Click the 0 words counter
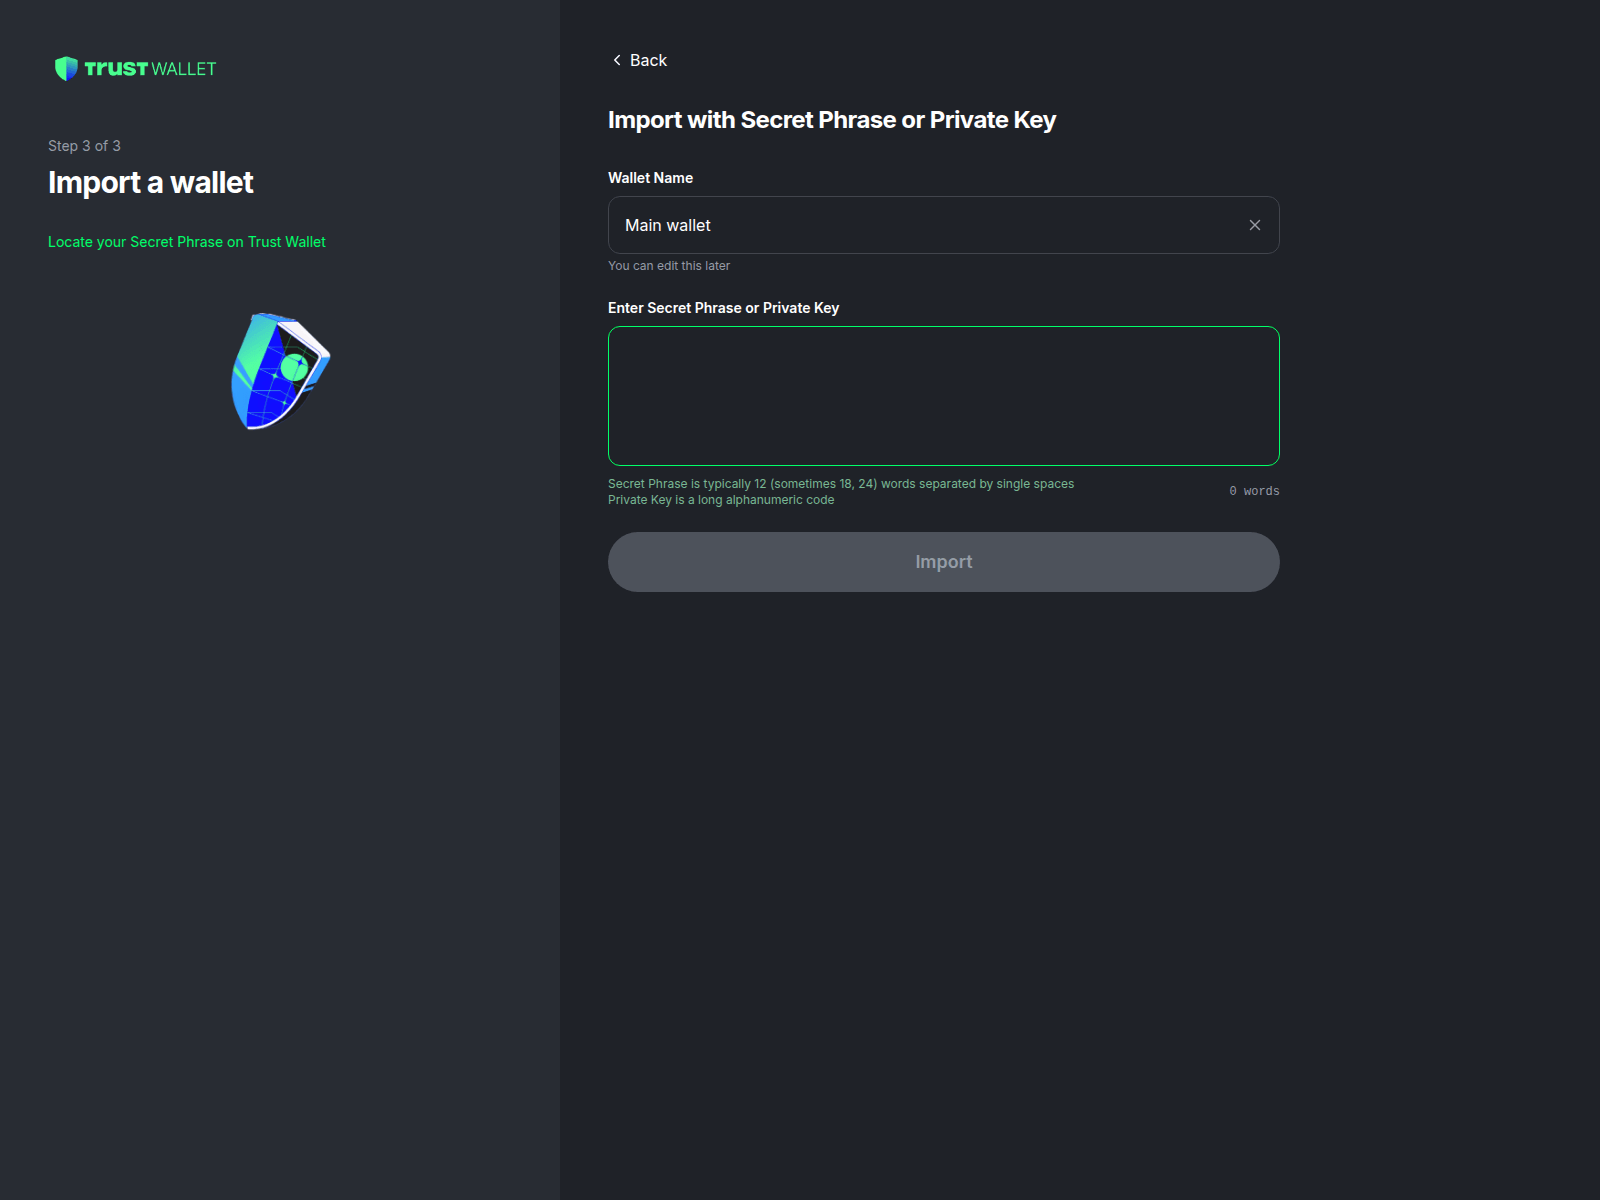Screen dimensions: 1600x1200 tap(1254, 490)
